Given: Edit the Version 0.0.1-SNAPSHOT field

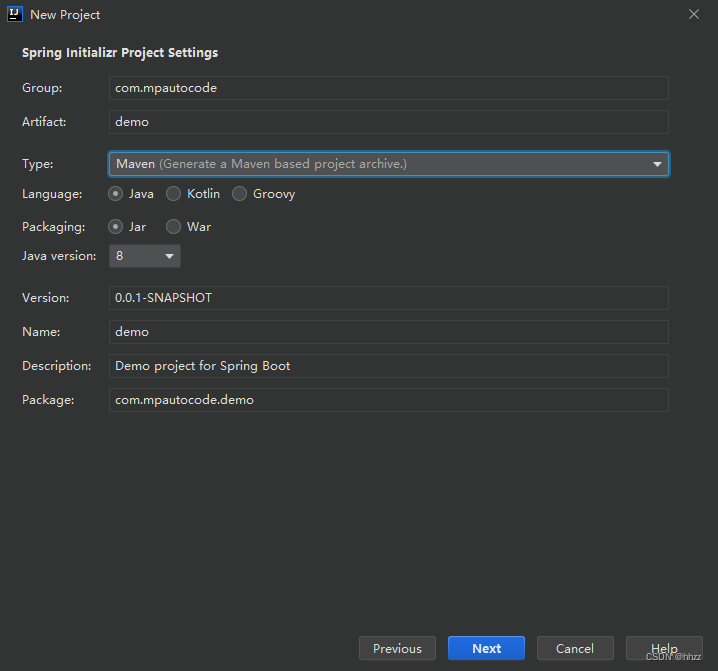Looking at the screenshot, I should [x=389, y=298].
